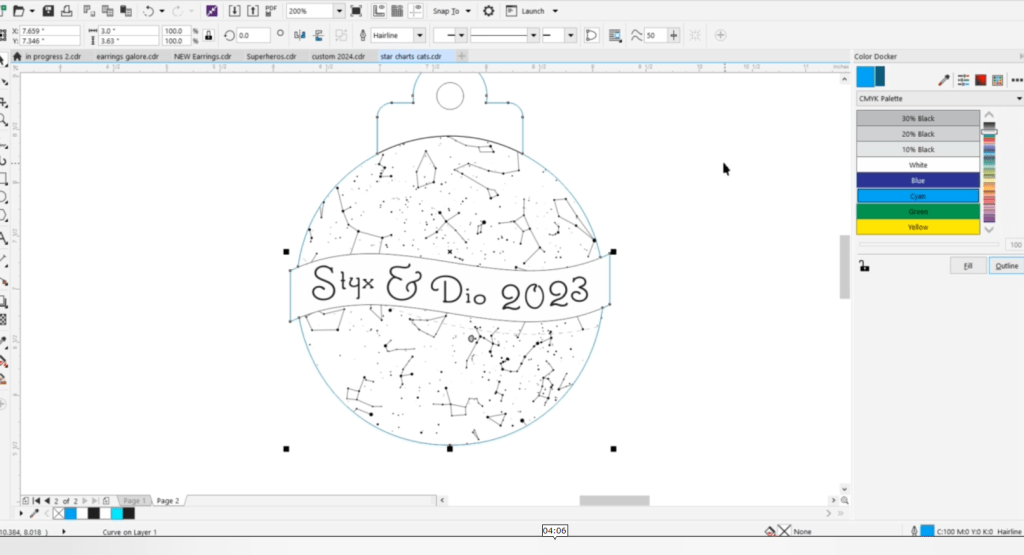This screenshot has height=555, width=1024.
Task: Toggle the lock icon in Color Docker
Action: (x=864, y=266)
